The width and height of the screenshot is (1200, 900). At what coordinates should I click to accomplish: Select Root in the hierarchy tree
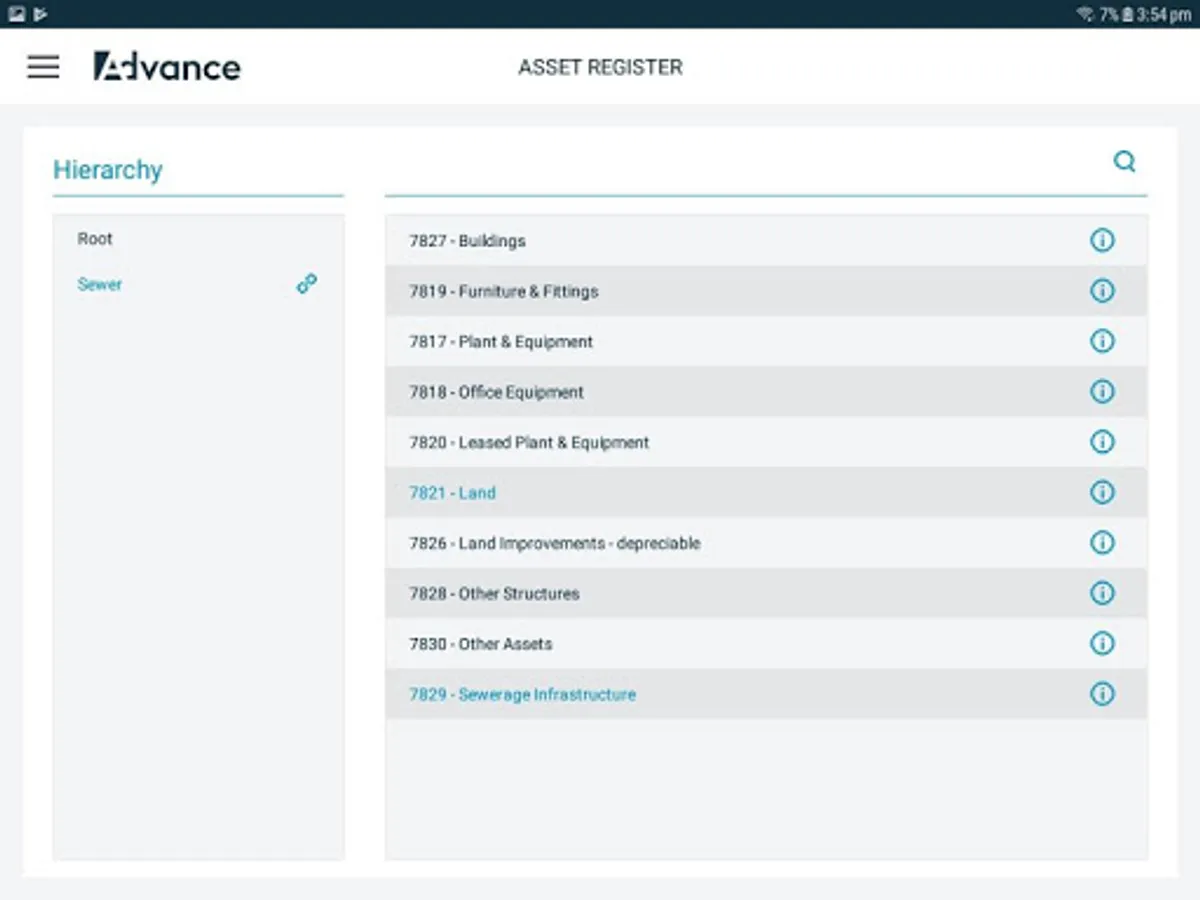coord(95,239)
